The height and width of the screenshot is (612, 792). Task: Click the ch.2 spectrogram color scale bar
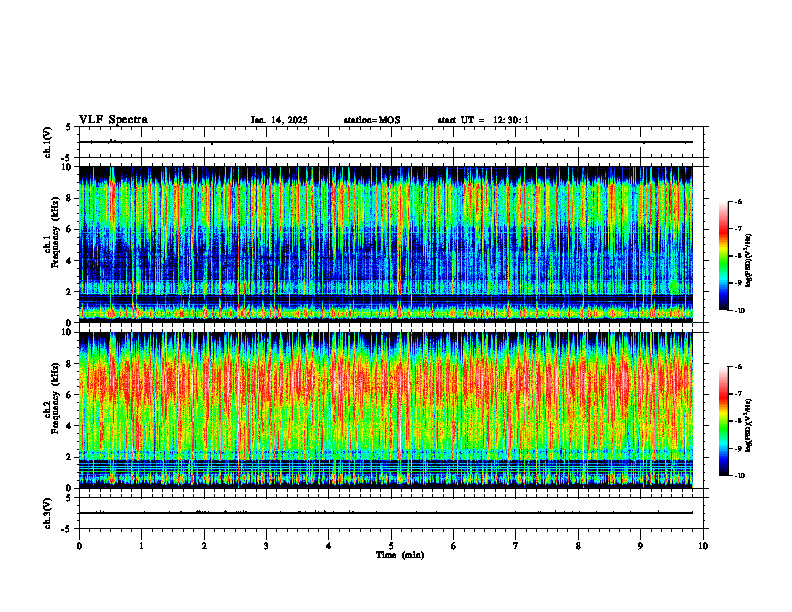[724, 421]
